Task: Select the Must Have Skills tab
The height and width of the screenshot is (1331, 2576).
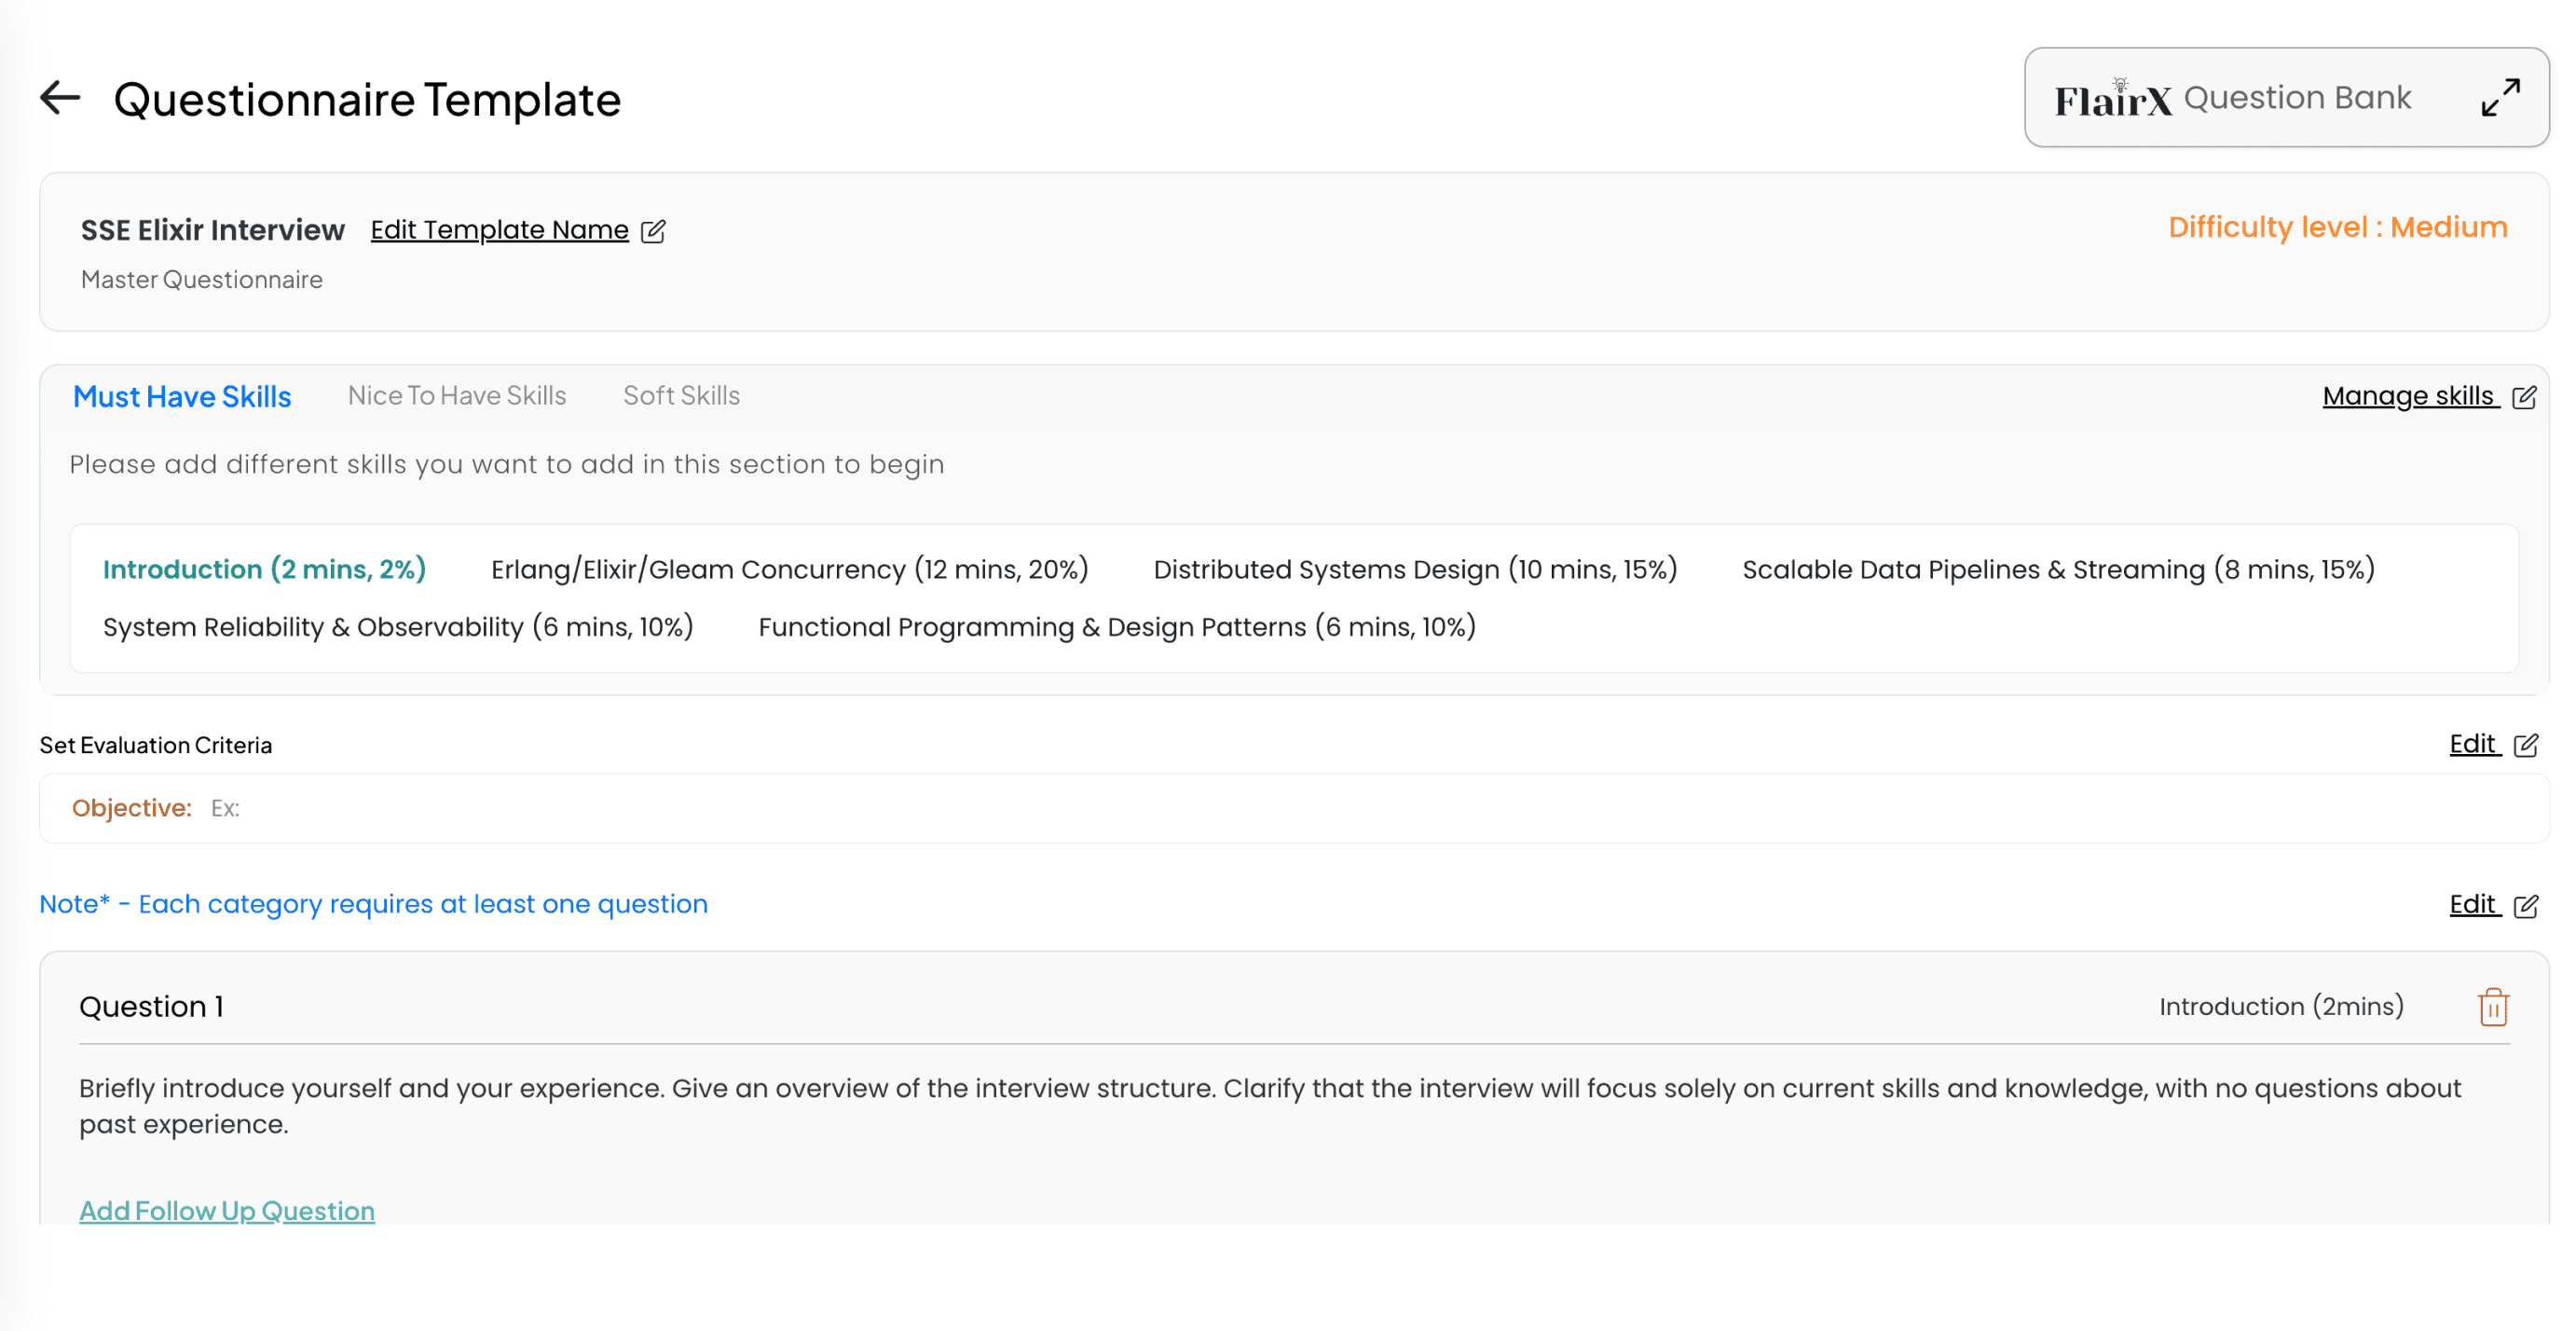Action: click(182, 397)
